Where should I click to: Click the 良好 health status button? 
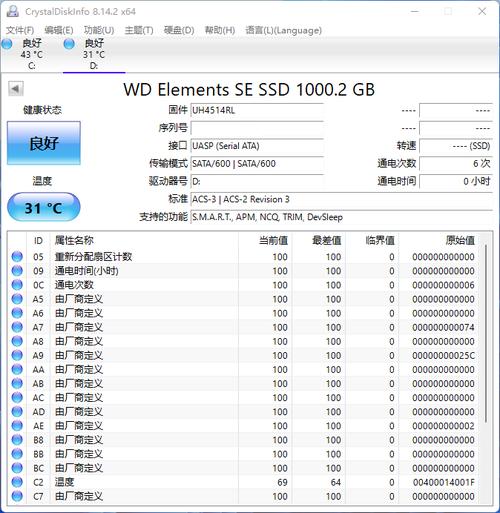(x=44, y=143)
